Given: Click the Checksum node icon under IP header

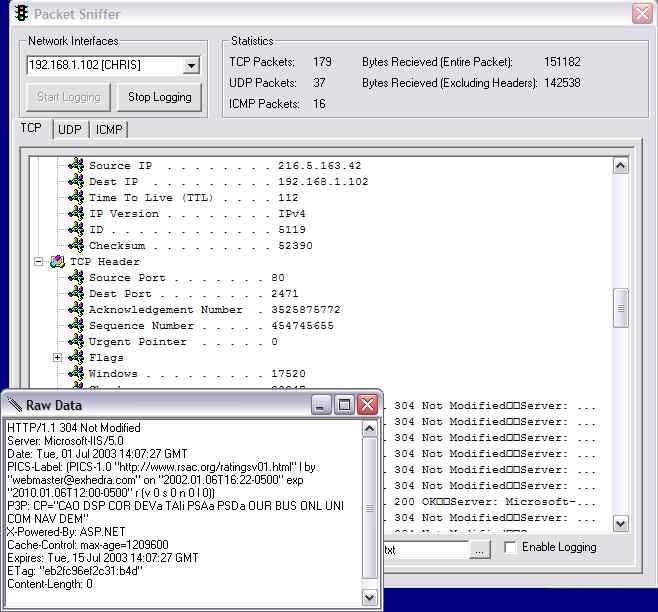Looking at the screenshot, I should (x=76, y=246).
